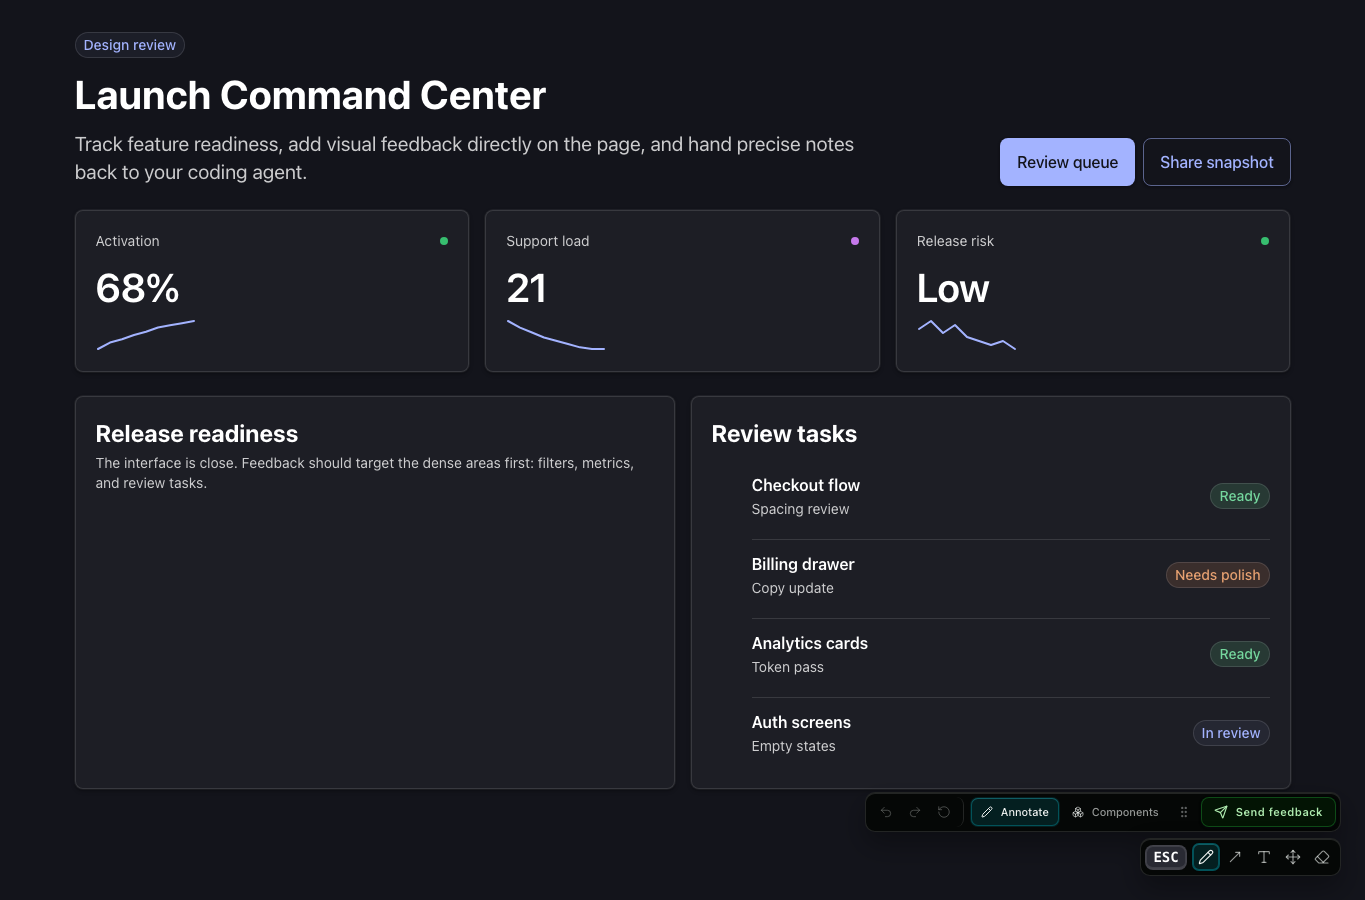The width and height of the screenshot is (1365, 900).
Task: Click the Share snapshot button
Action: pos(1217,162)
